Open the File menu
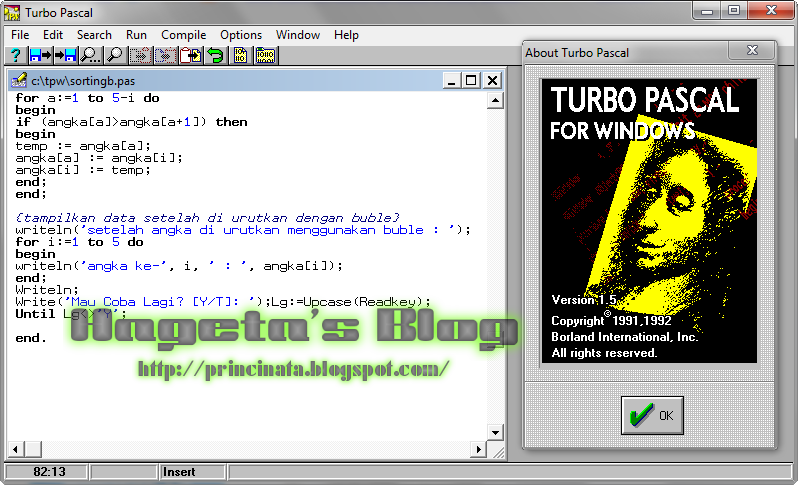Screen dimensions: 798x485 20,35
